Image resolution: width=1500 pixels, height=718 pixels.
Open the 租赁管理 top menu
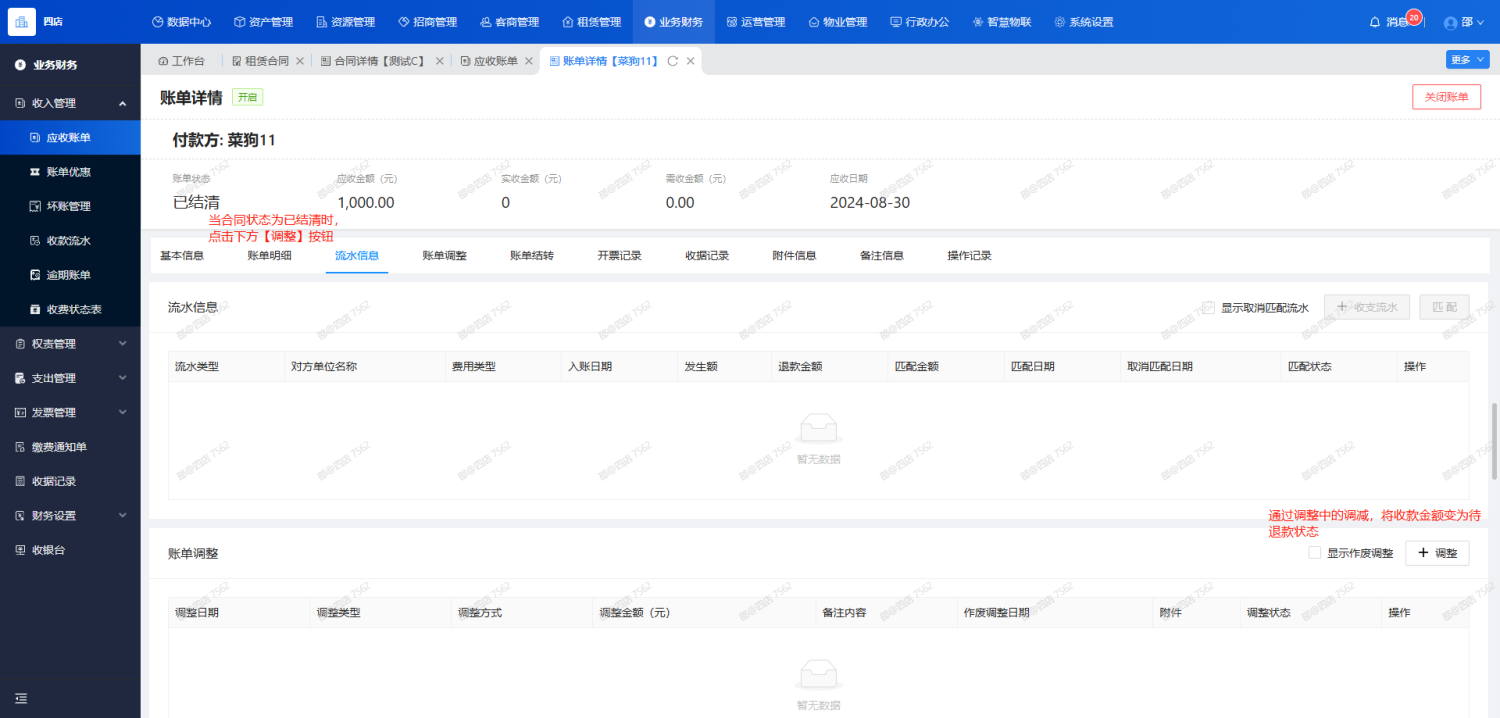point(591,22)
